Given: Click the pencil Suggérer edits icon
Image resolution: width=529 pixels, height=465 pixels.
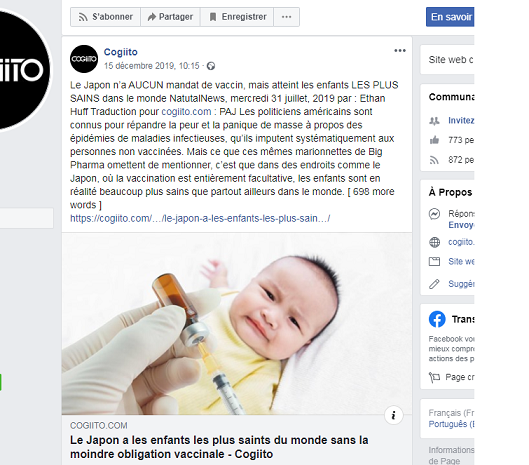Looking at the screenshot, I should (434, 284).
